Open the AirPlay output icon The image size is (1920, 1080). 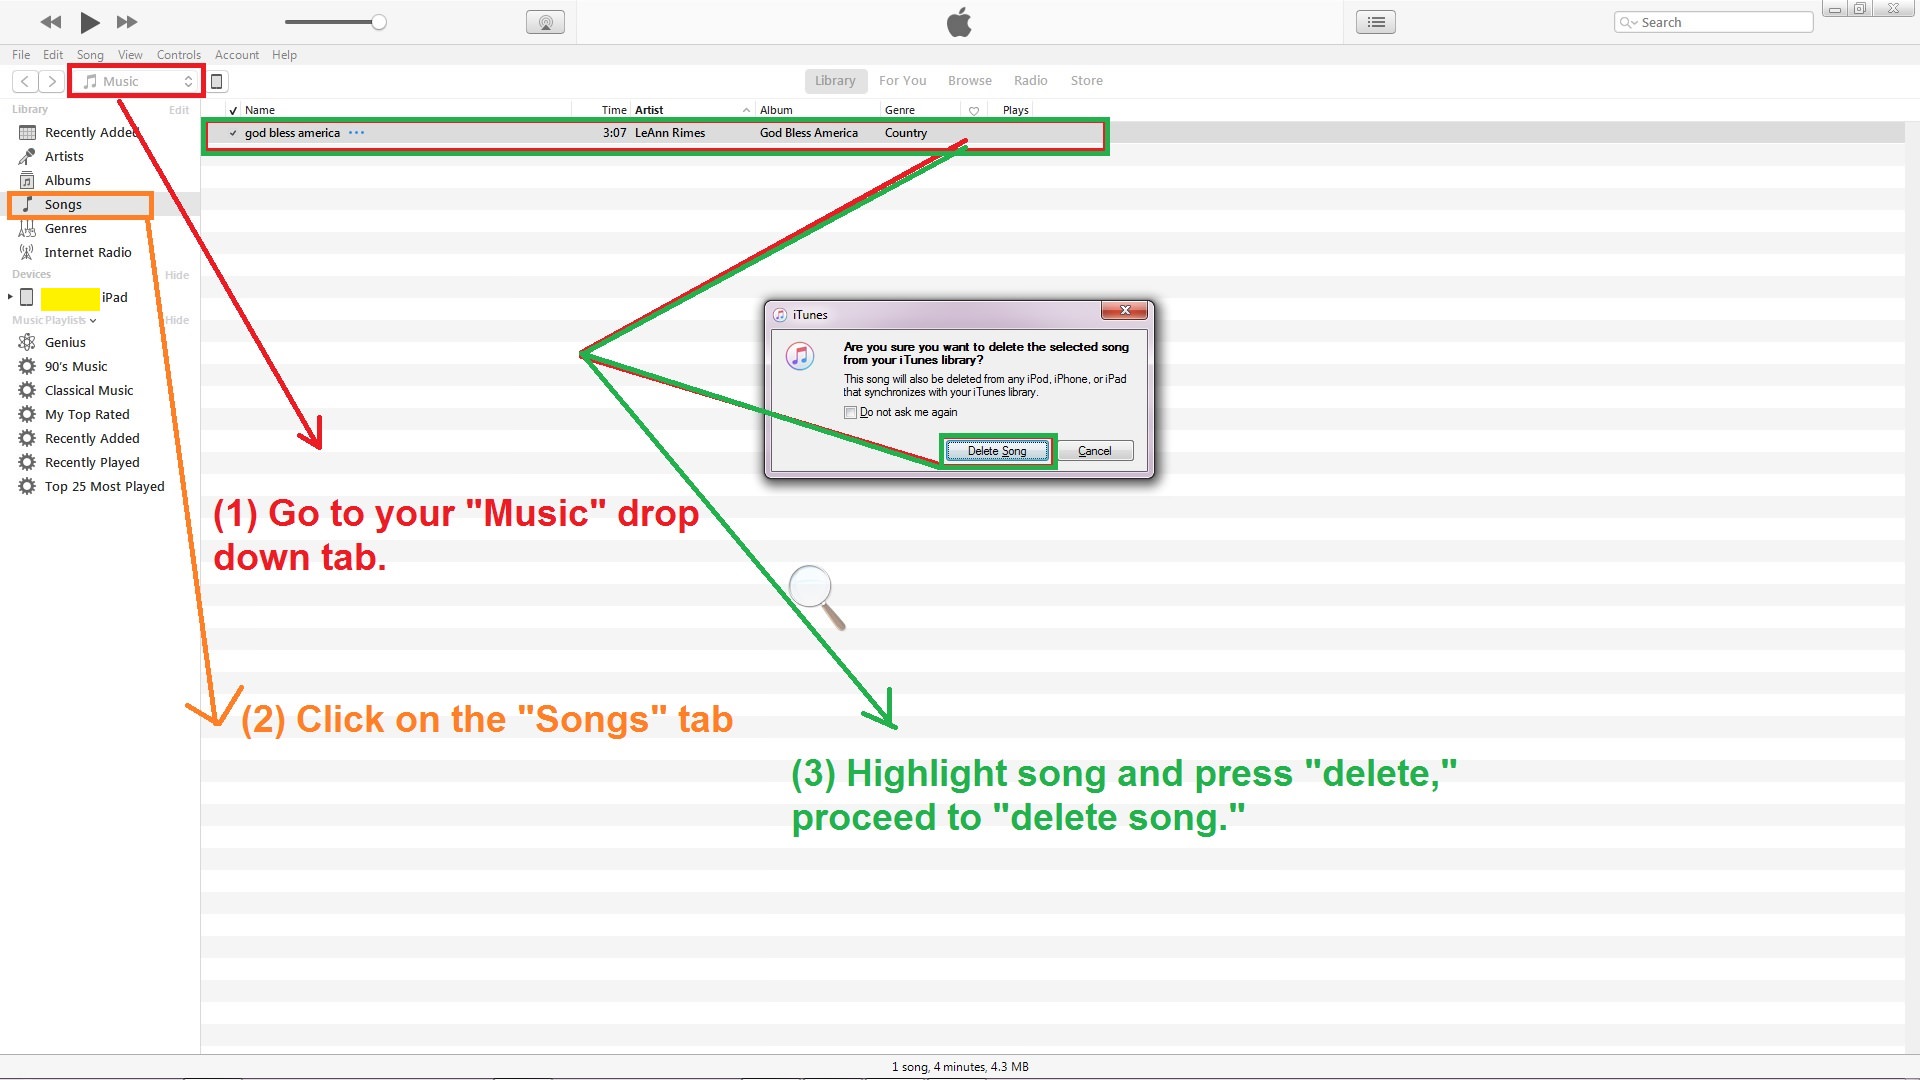tap(545, 22)
